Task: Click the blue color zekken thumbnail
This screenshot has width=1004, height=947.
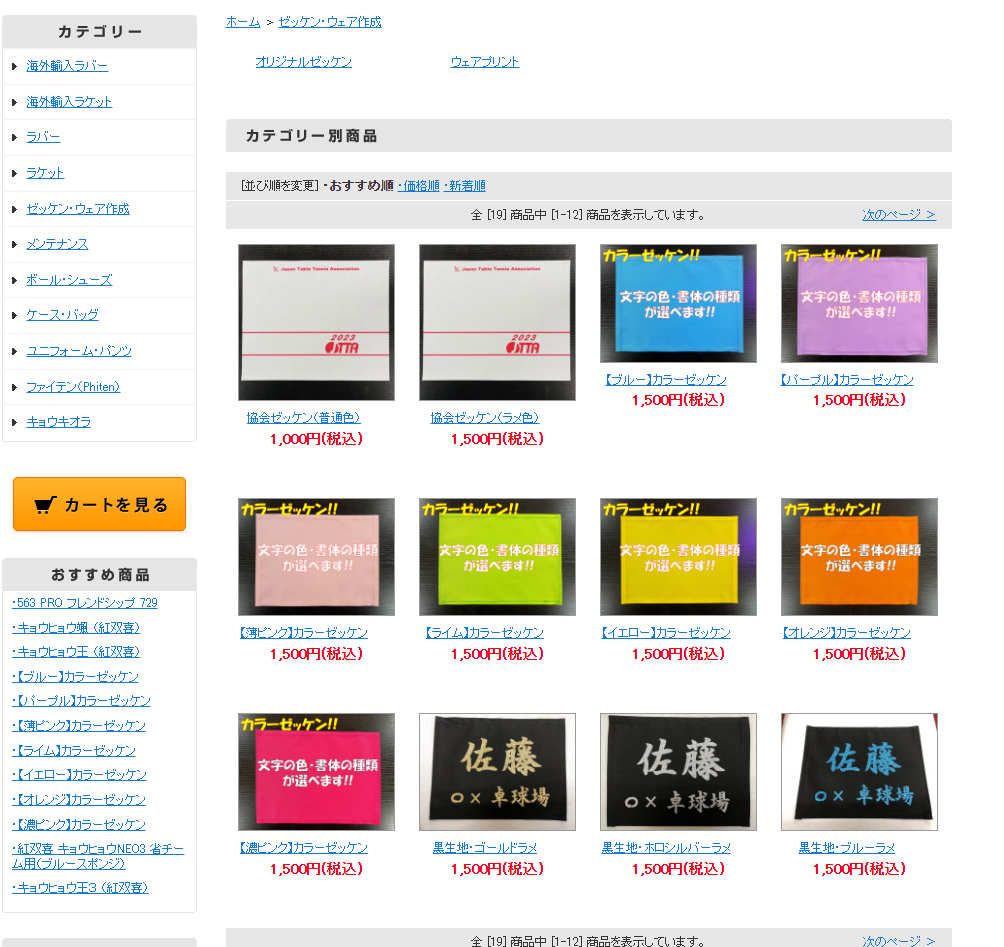Action: (678, 303)
